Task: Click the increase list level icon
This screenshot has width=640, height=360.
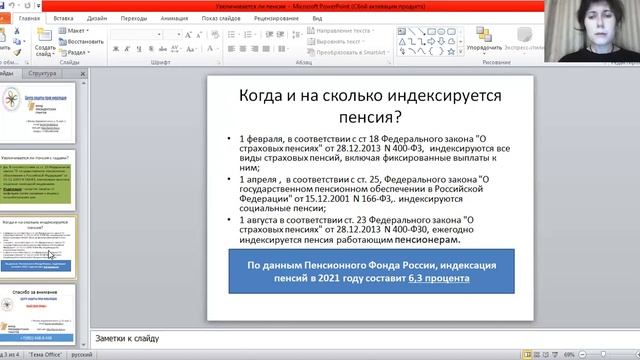Action: click(280, 35)
